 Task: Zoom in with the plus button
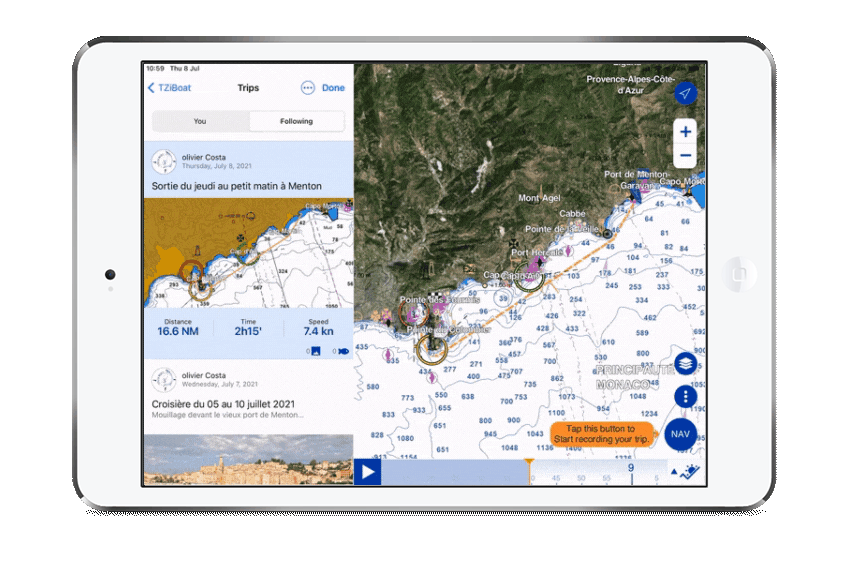pos(686,132)
